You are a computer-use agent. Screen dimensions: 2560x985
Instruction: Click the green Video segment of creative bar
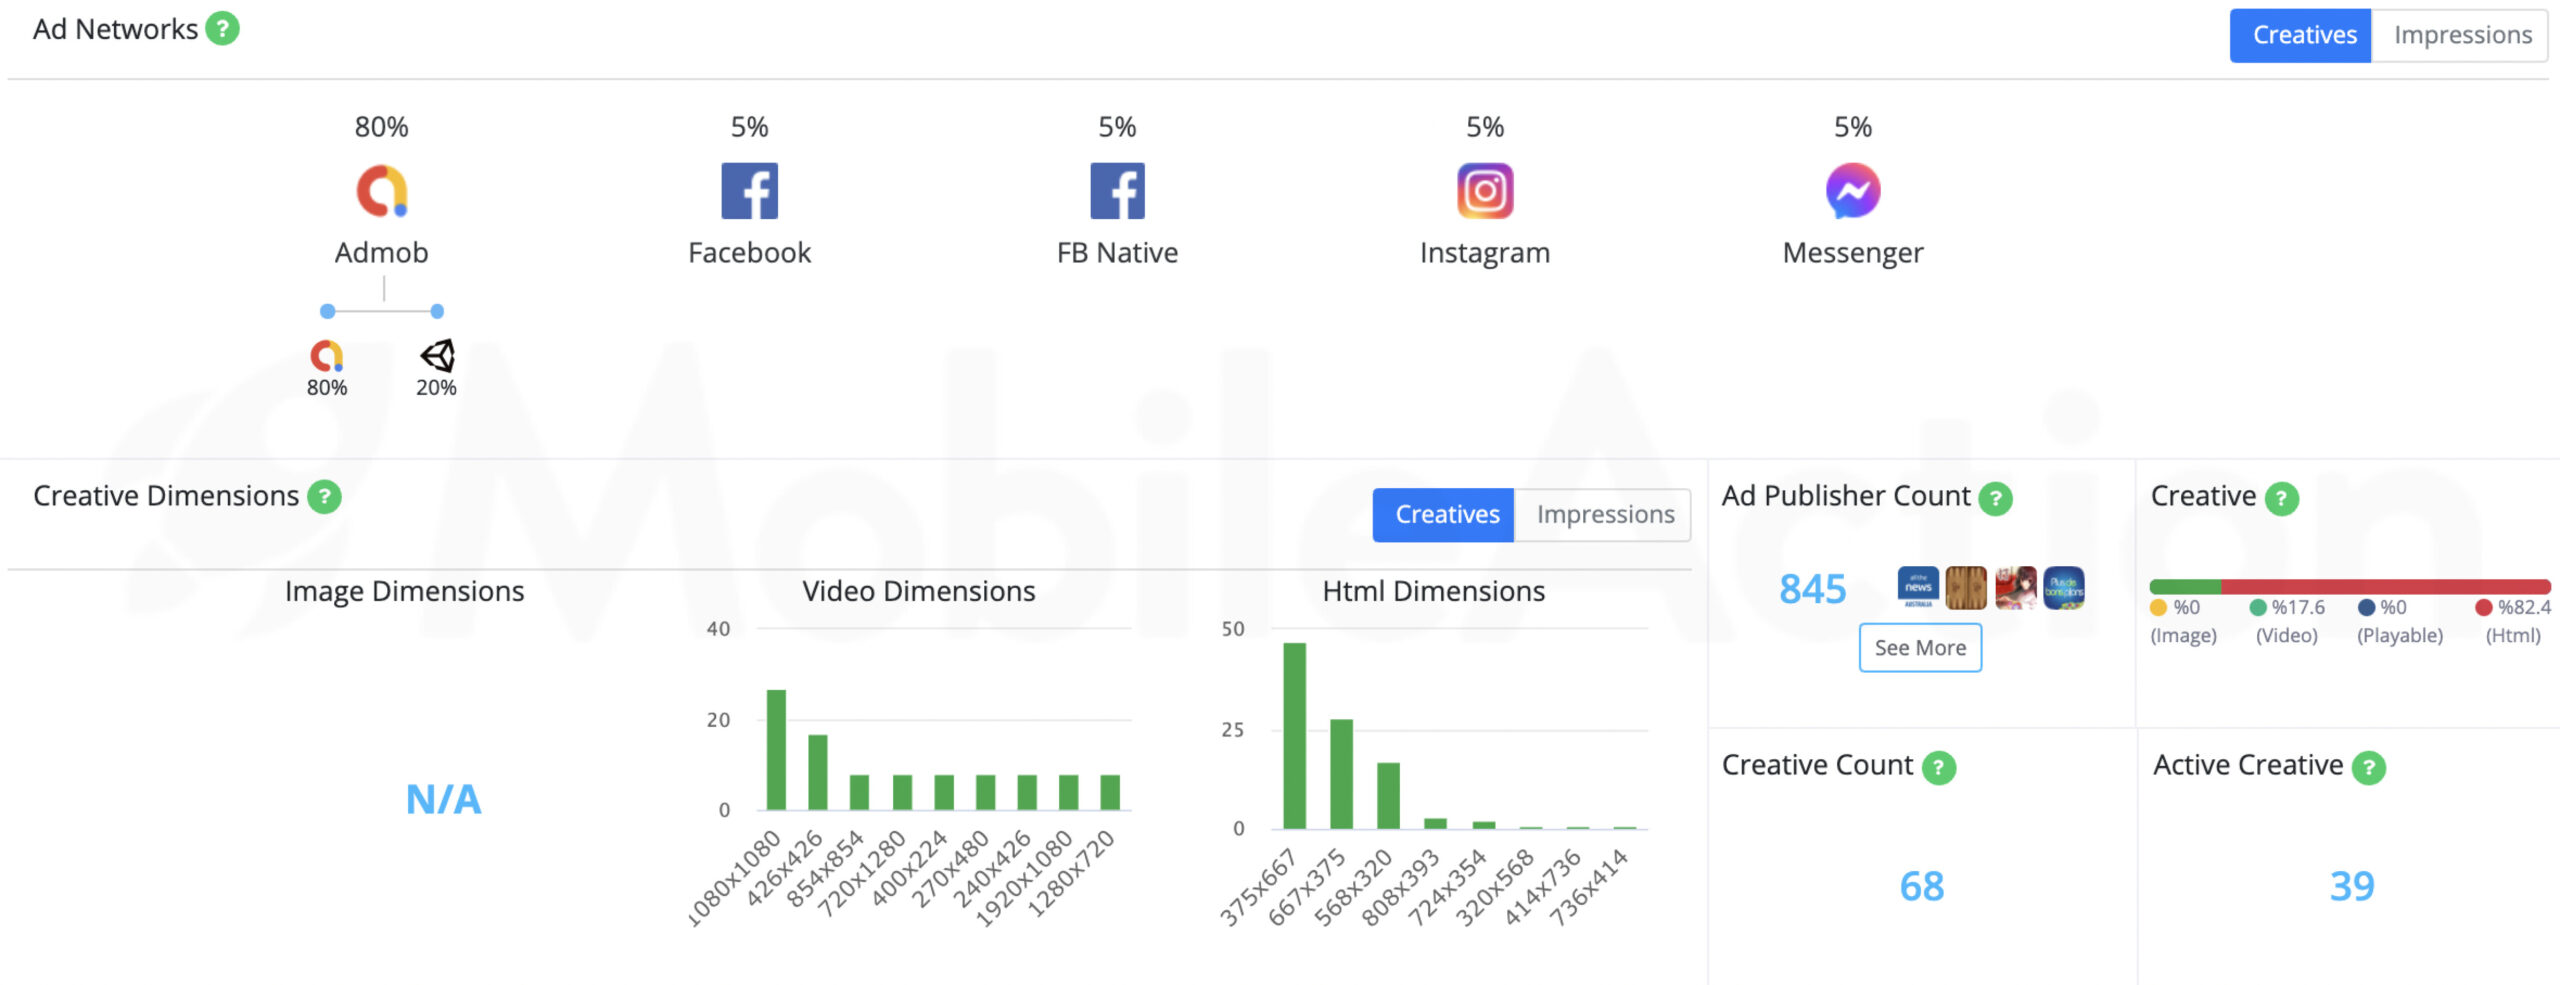coord(2185,586)
